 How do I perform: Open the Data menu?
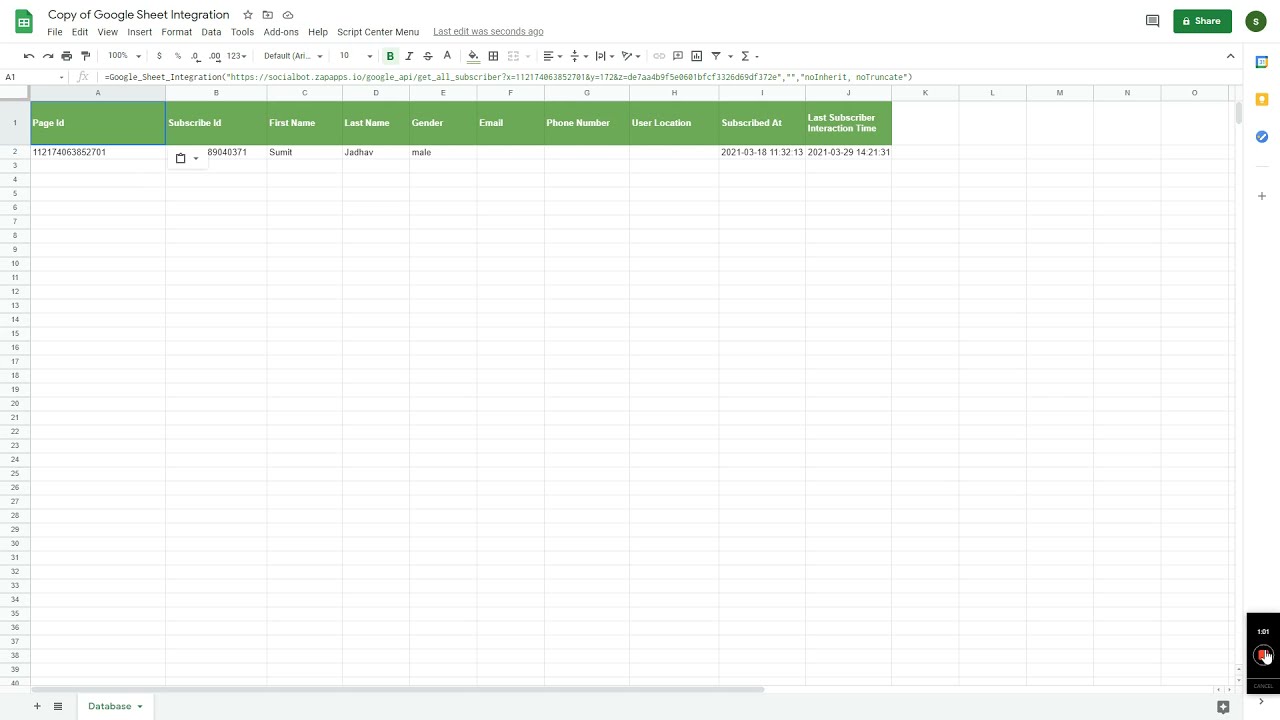(211, 32)
